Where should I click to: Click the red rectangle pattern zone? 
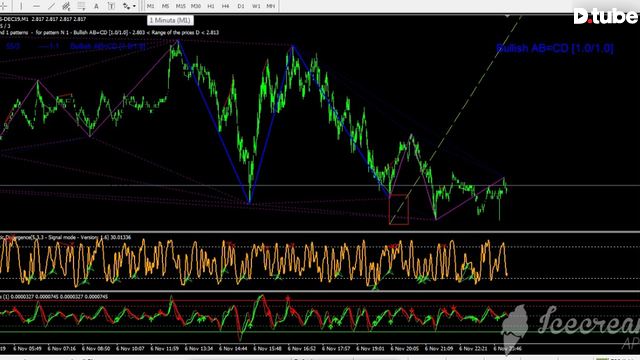click(x=399, y=210)
